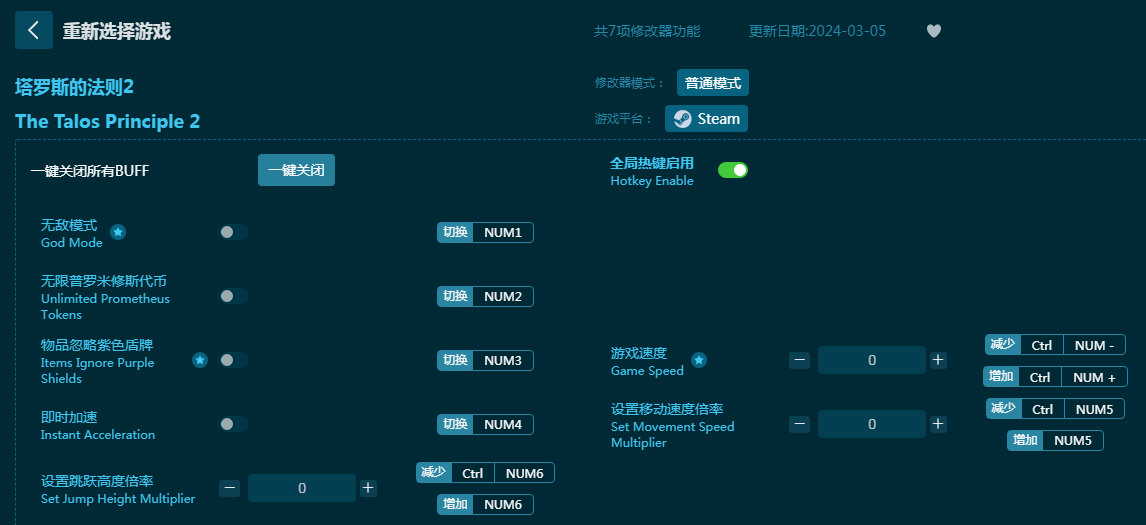Click the 修改器模式 label
Viewport: 1146px width, 525px height.
[630, 83]
